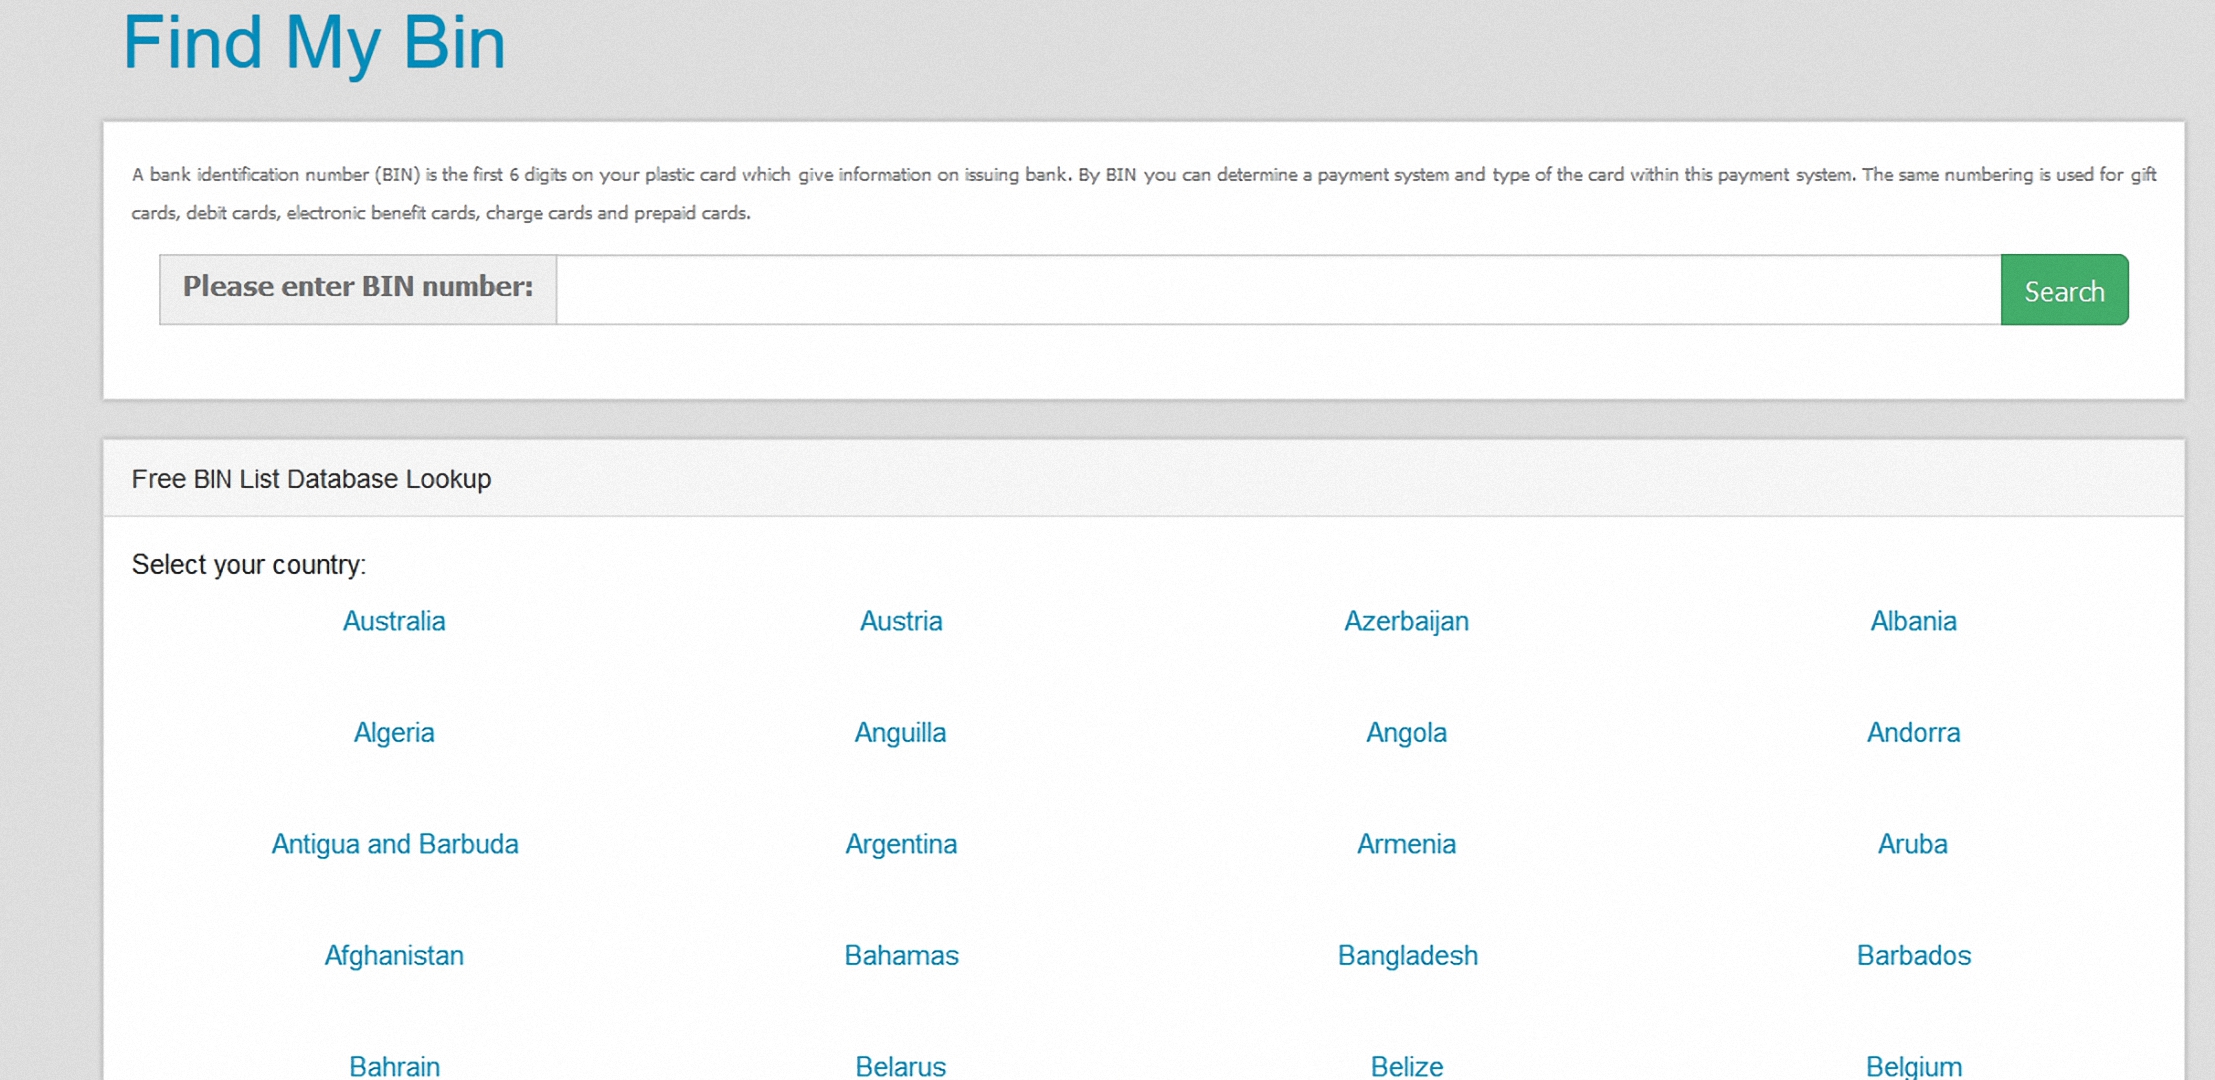Screen dimensions: 2215x1080
Task: Open the Andorra country page
Action: pos(1912,733)
